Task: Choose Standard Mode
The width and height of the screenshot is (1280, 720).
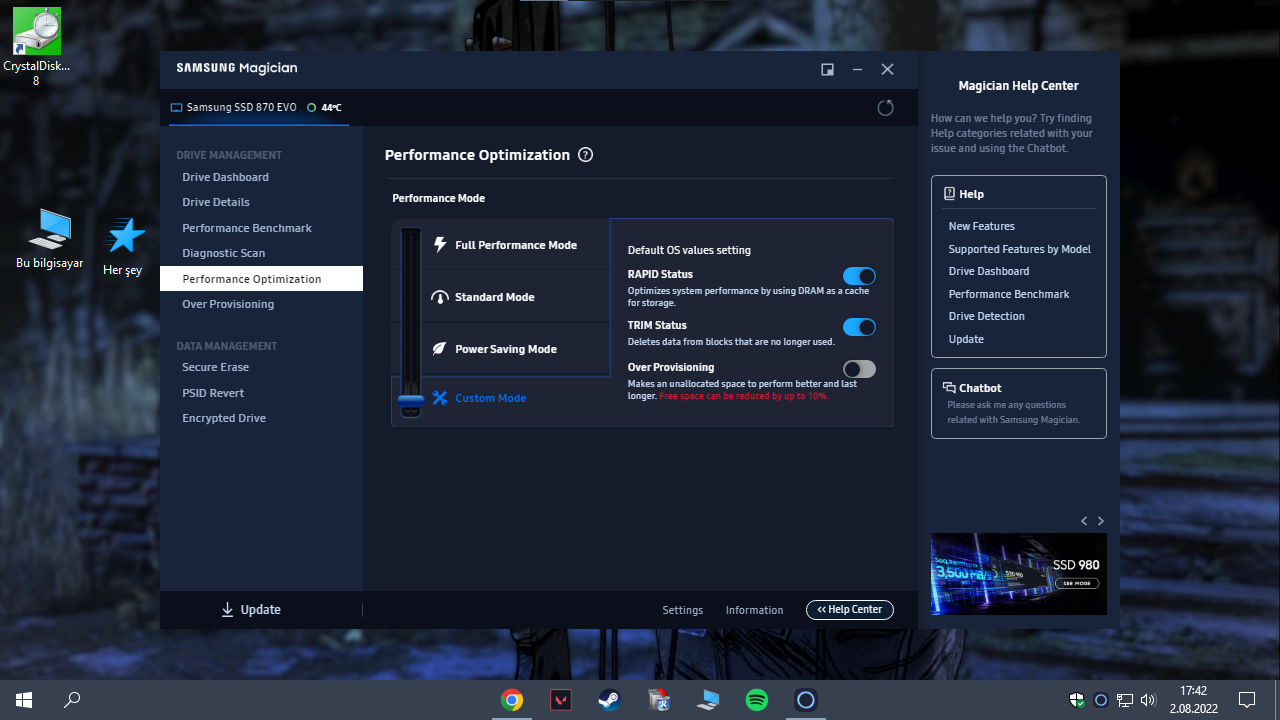Action: (x=516, y=297)
